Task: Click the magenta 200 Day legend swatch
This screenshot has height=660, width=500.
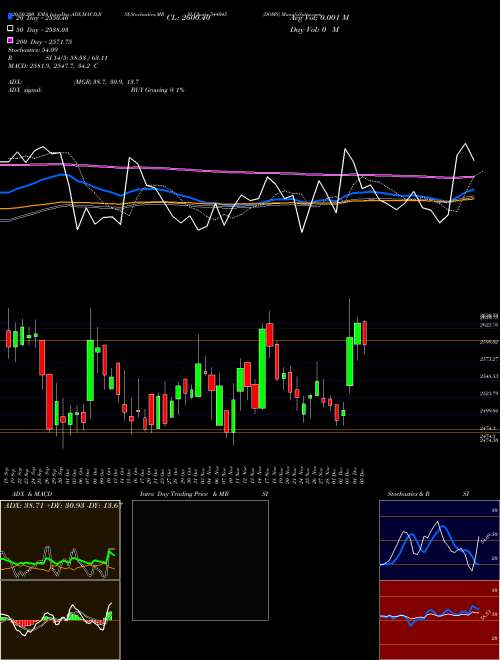Action: click(x=10, y=41)
